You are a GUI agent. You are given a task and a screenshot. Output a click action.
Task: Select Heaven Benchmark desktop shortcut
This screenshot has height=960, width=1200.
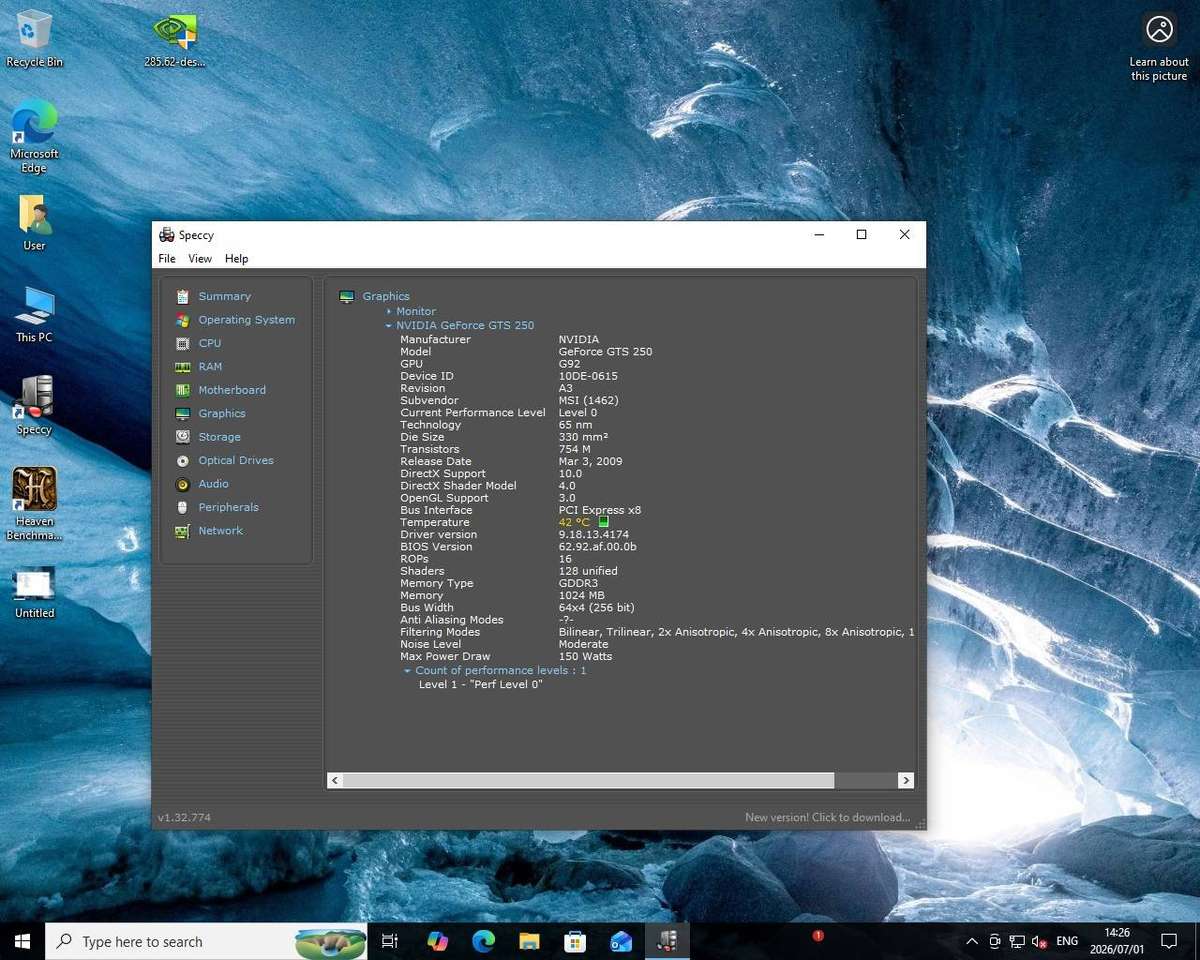point(34,504)
